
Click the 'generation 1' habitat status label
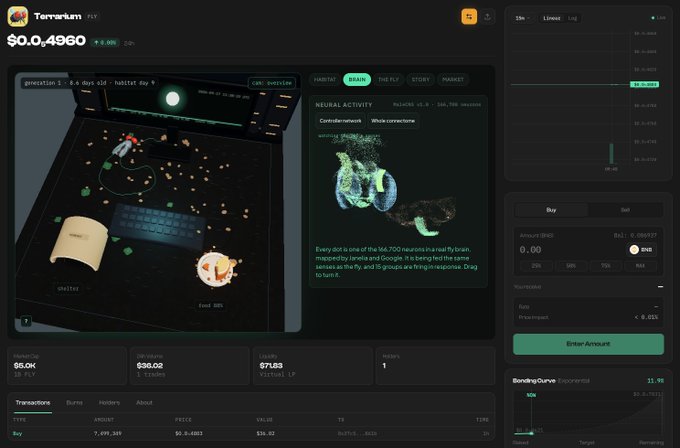pos(89,82)
